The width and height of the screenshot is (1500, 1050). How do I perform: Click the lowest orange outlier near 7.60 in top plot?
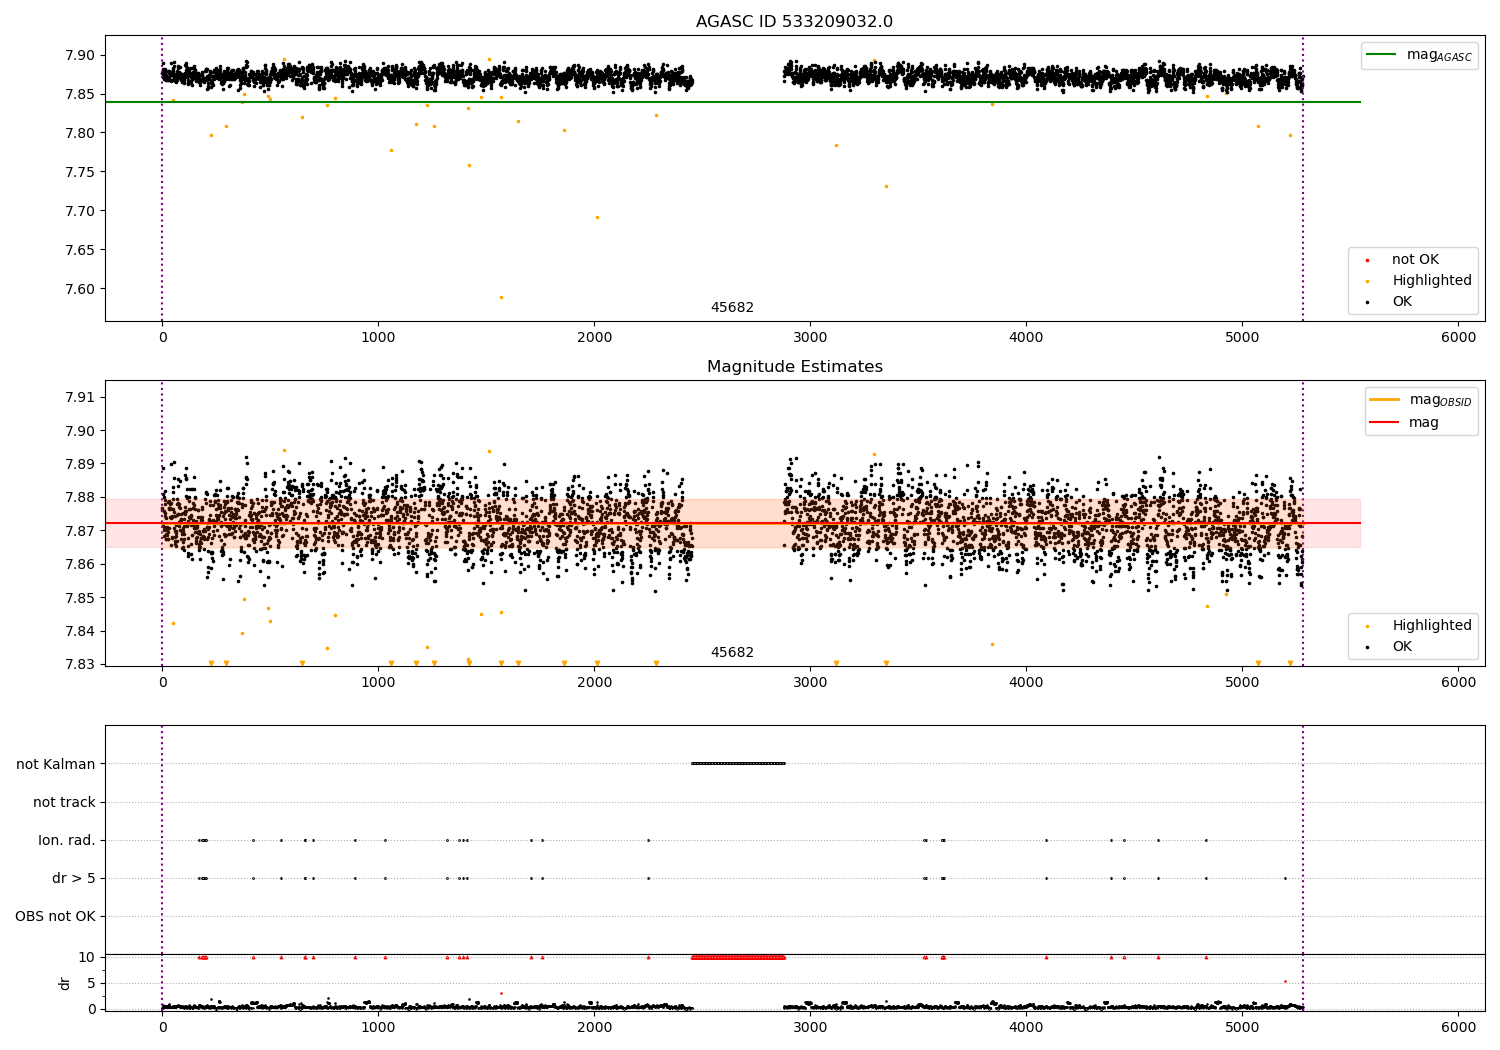pyautogui.click(x=501, y=297)
